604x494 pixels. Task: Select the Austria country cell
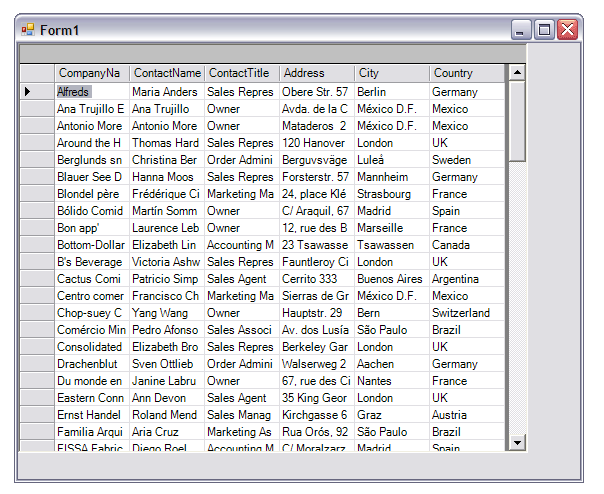(466, 415)
